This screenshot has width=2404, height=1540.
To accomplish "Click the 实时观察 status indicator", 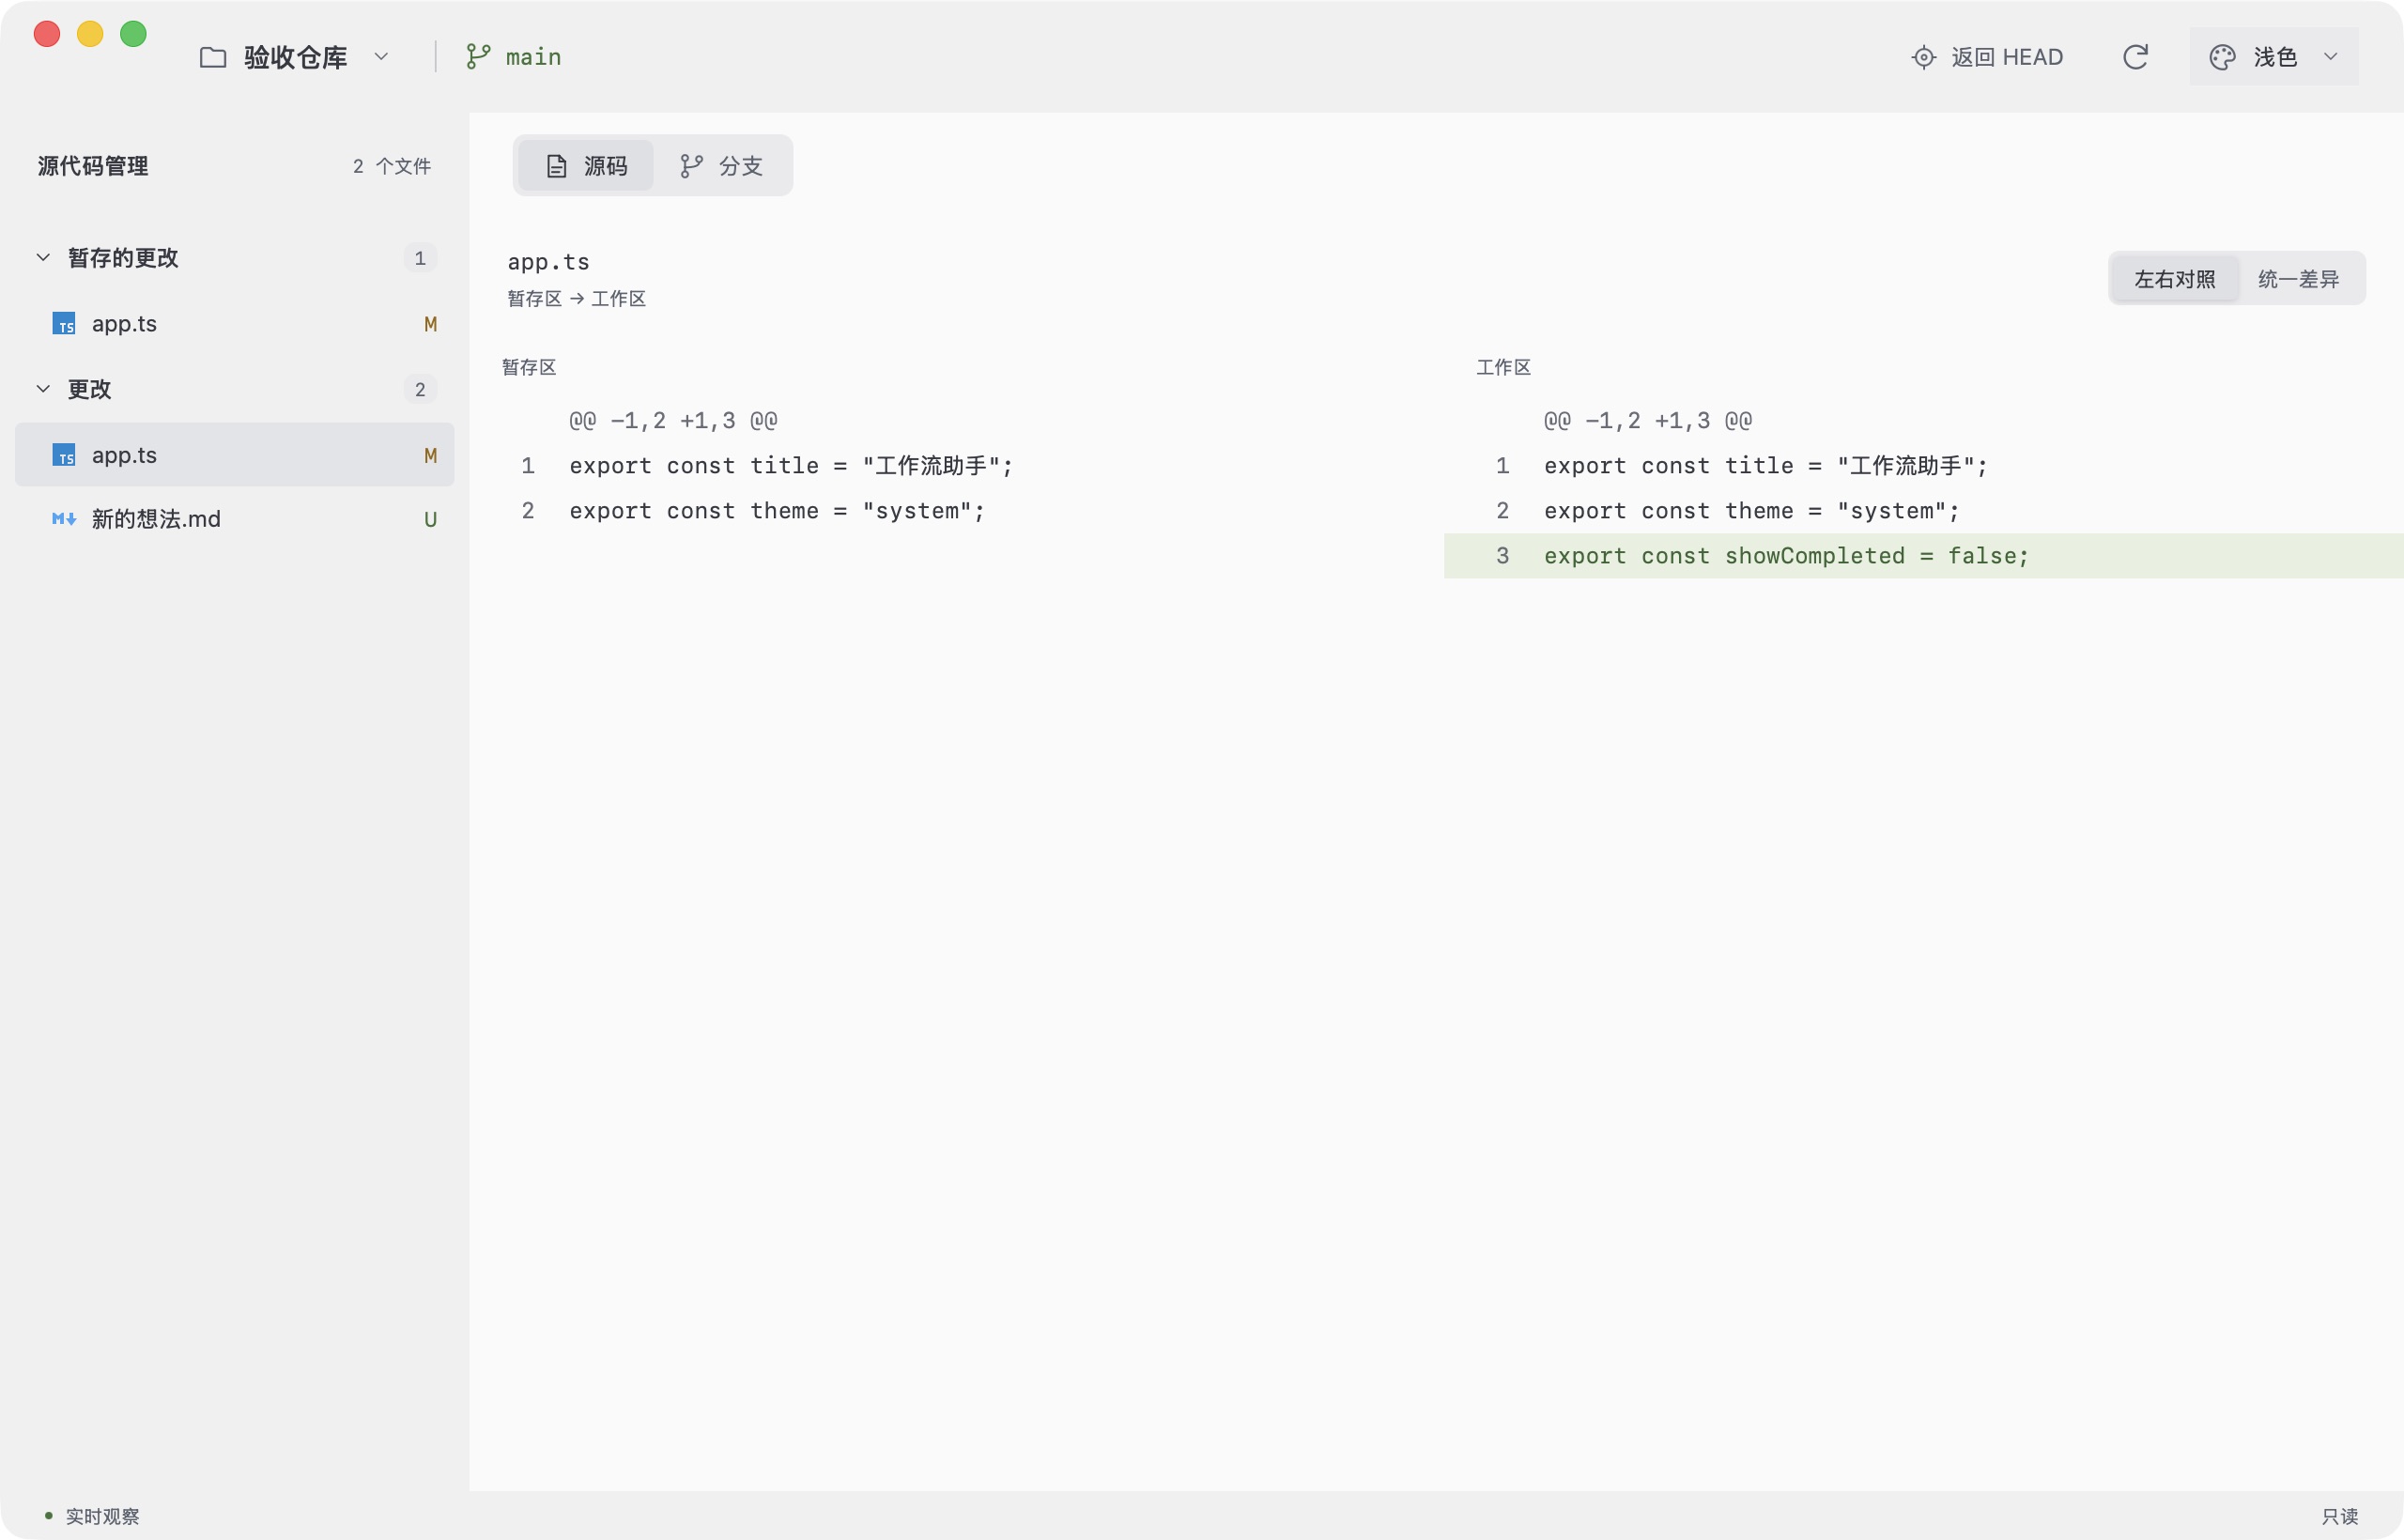I will tap(92, 1516).
